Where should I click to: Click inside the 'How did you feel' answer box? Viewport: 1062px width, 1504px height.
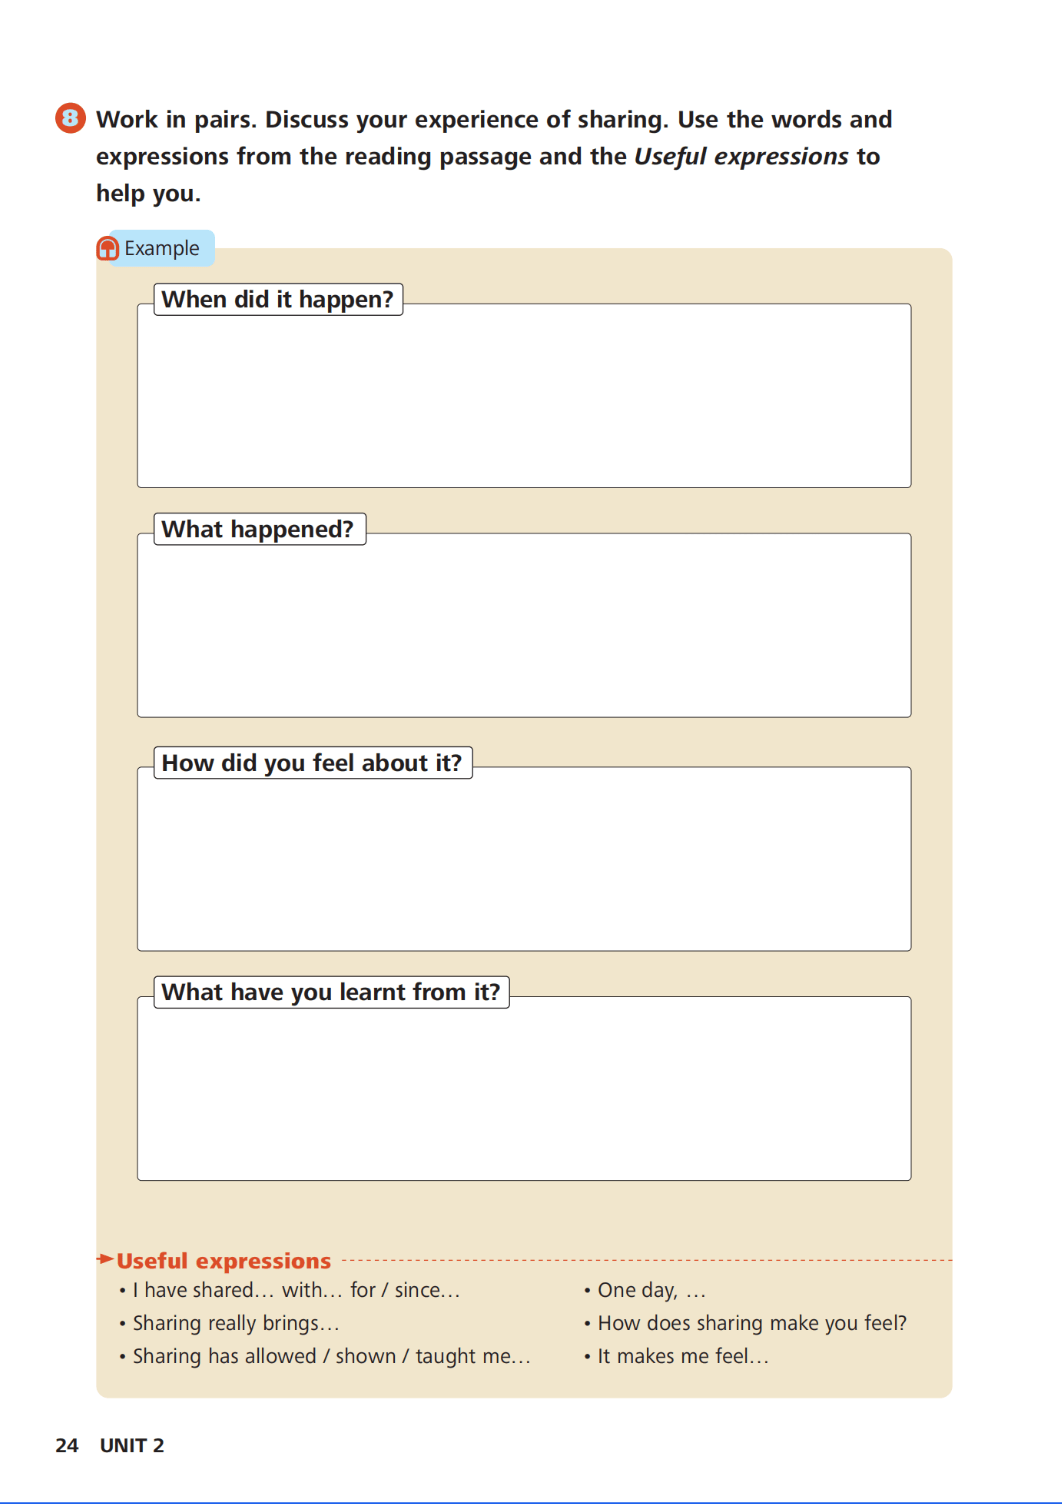click(524, 865)
